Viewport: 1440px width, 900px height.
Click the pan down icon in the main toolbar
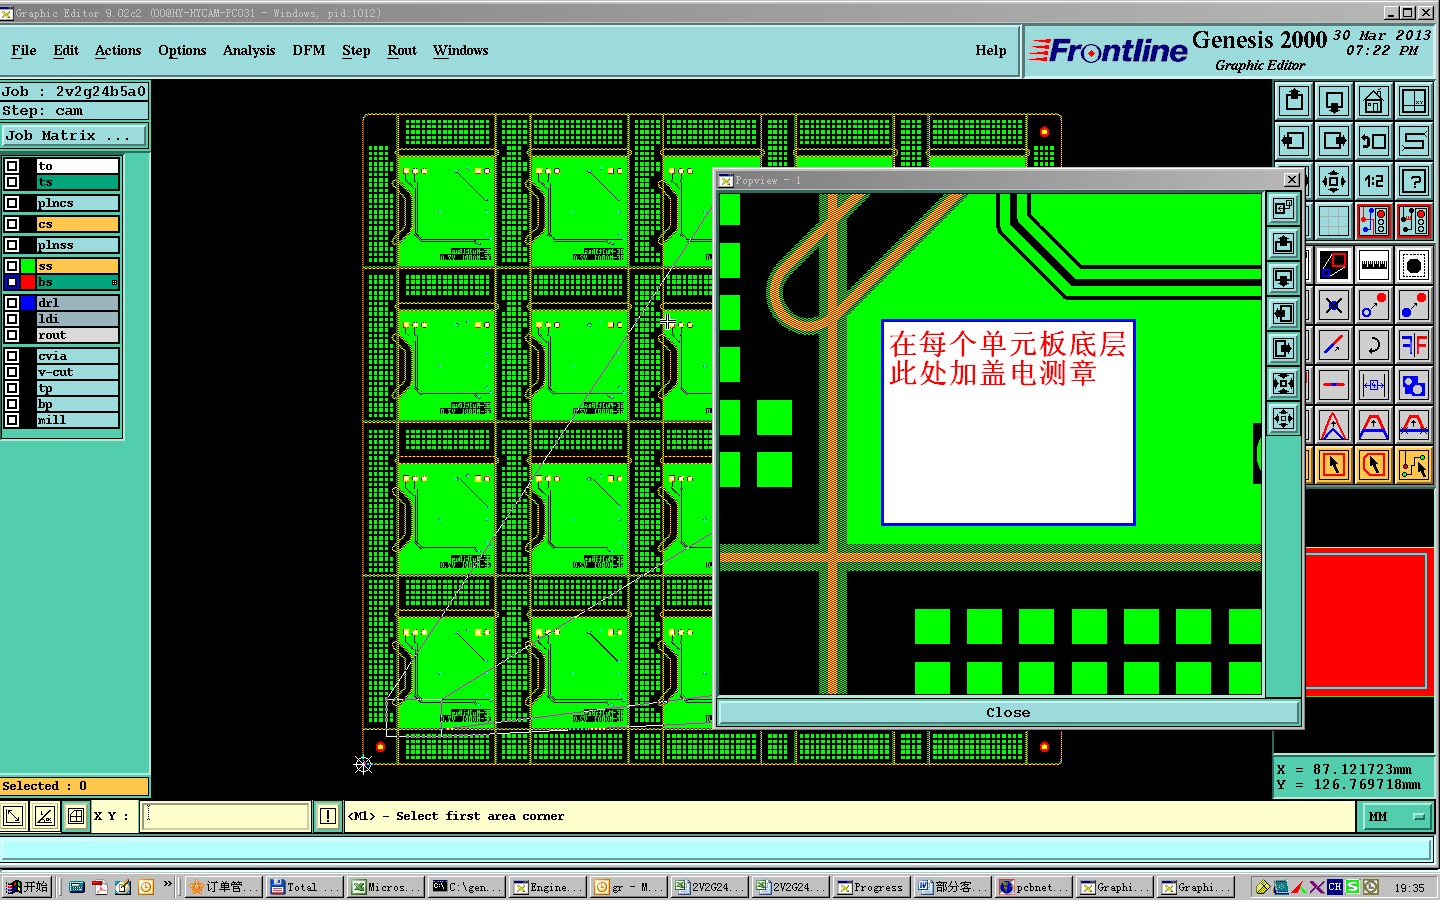(x=1334, y=101)
